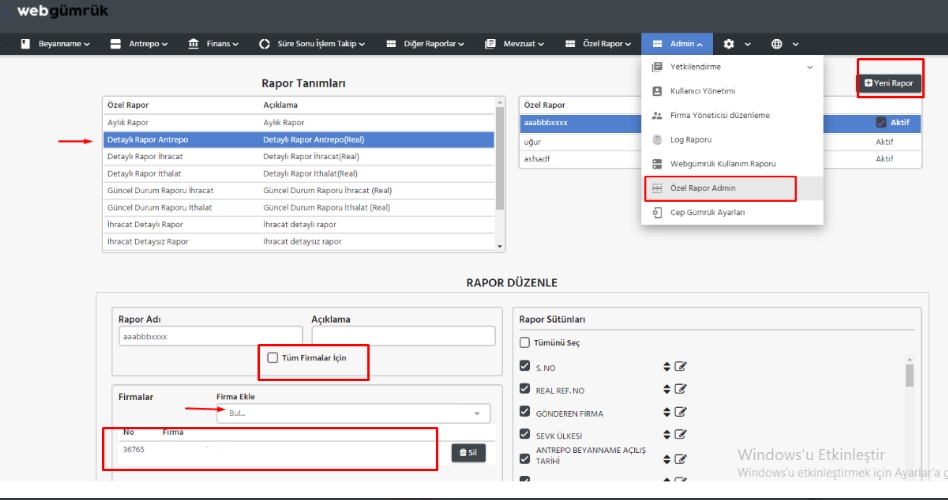Click the edit icon for S. NO
The image size is (948, 500).
(x=681, y=366)
